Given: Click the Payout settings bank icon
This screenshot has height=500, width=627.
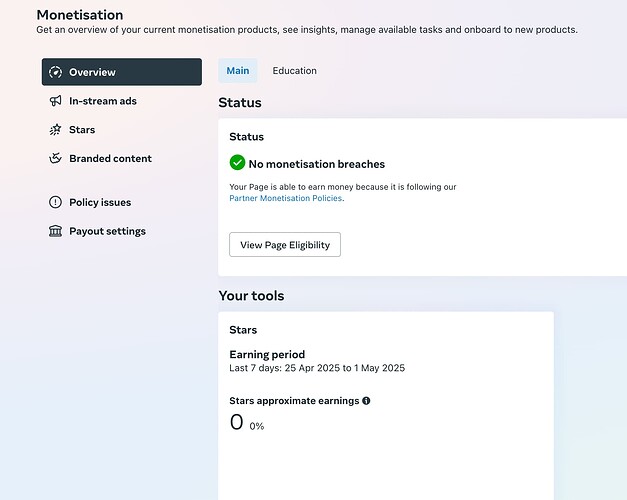Looking at the screenshot, I should (55, 231).
